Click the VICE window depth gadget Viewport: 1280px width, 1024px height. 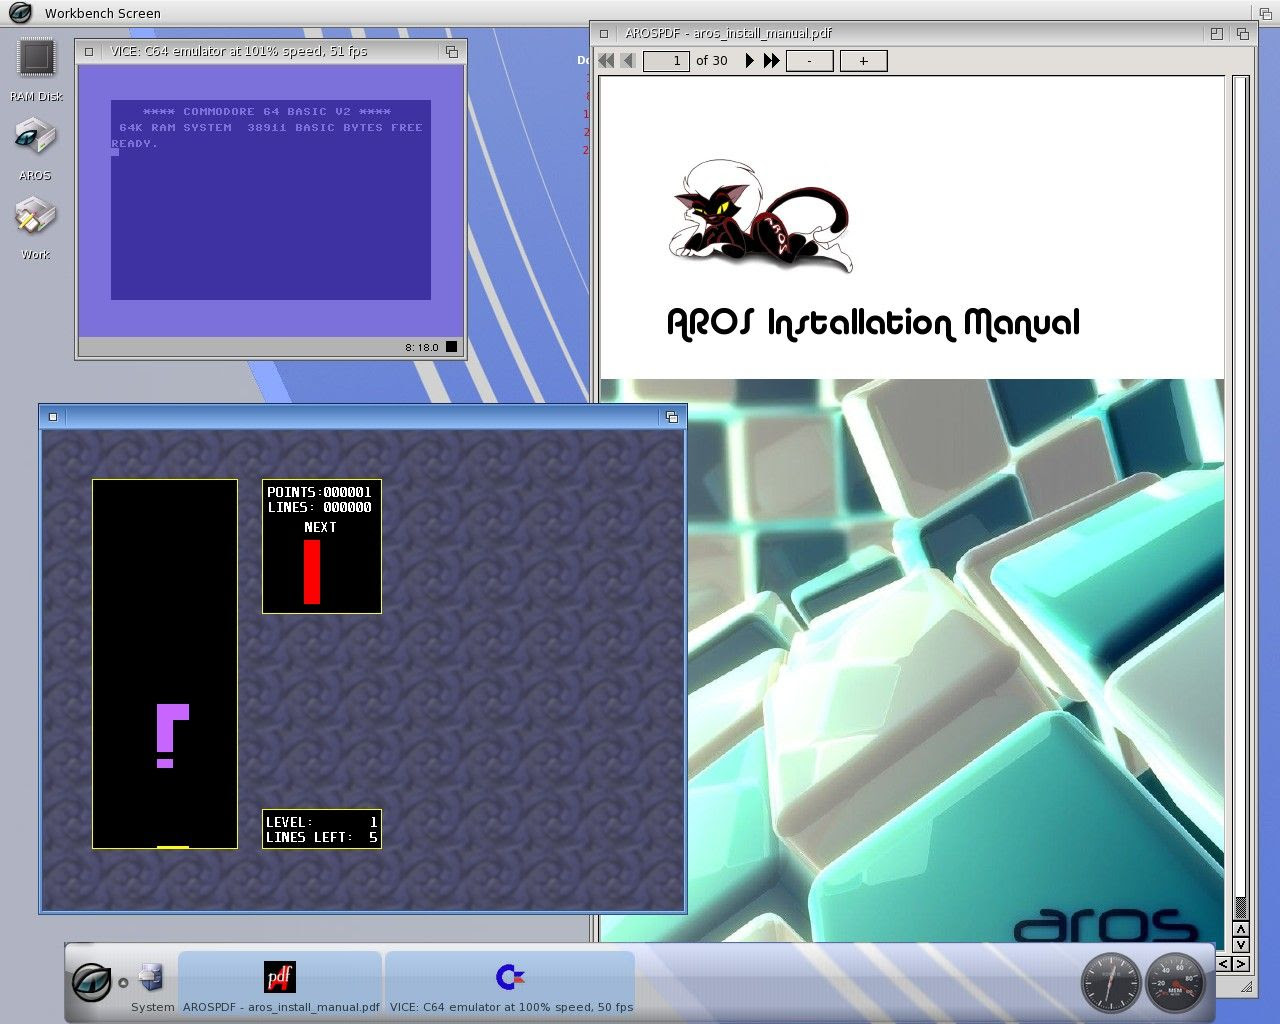click(452, 51)
